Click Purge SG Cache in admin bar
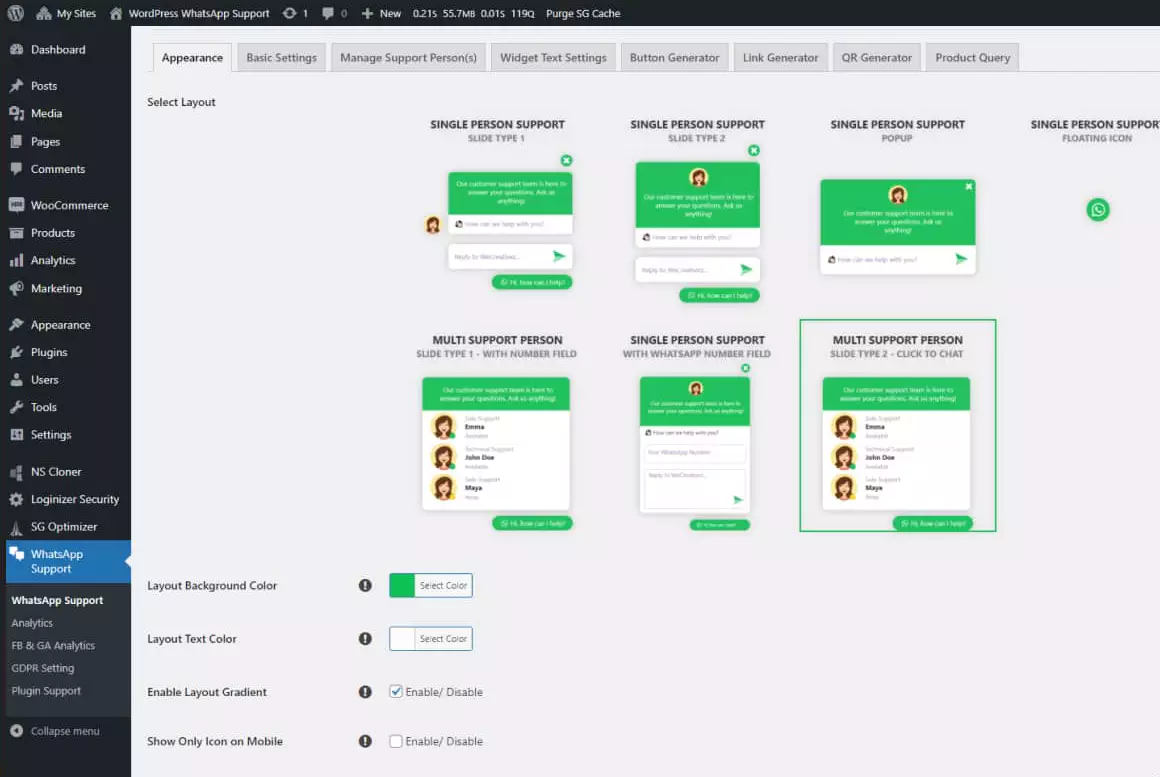The width and height of the screenshot is (1160, 777). click(x=583, y=13)
